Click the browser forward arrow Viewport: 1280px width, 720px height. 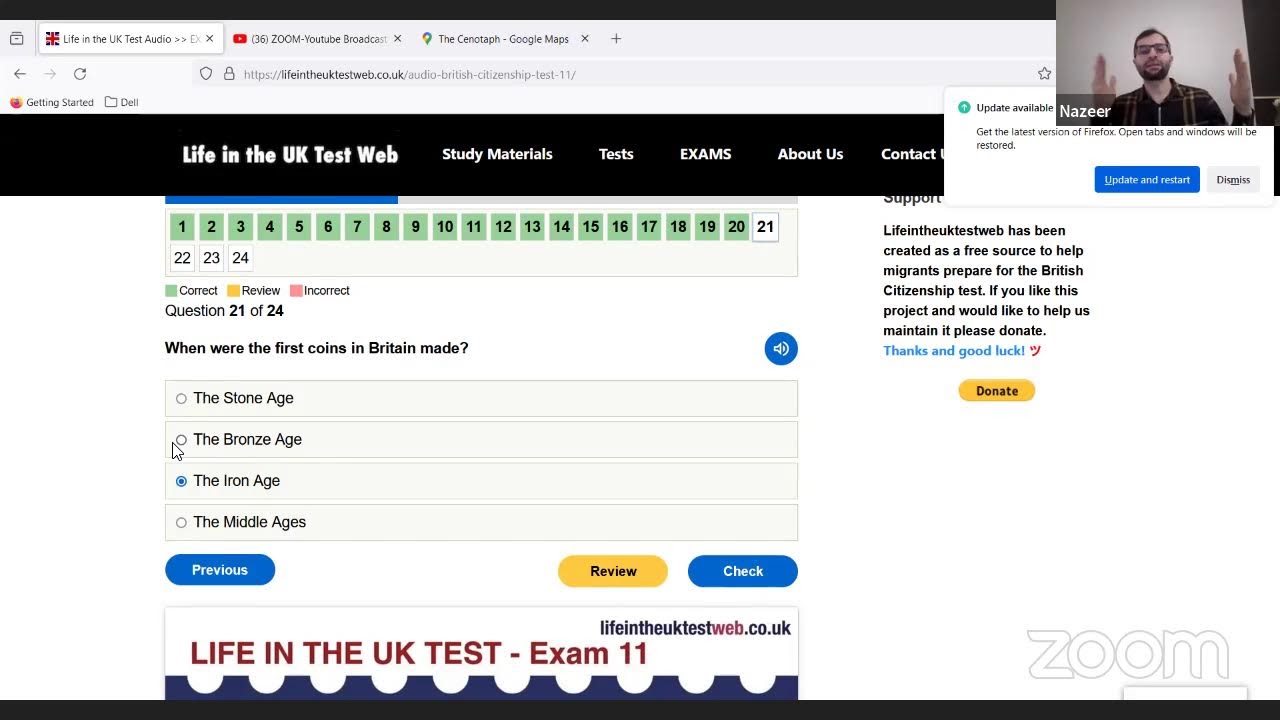pos(50,74)
